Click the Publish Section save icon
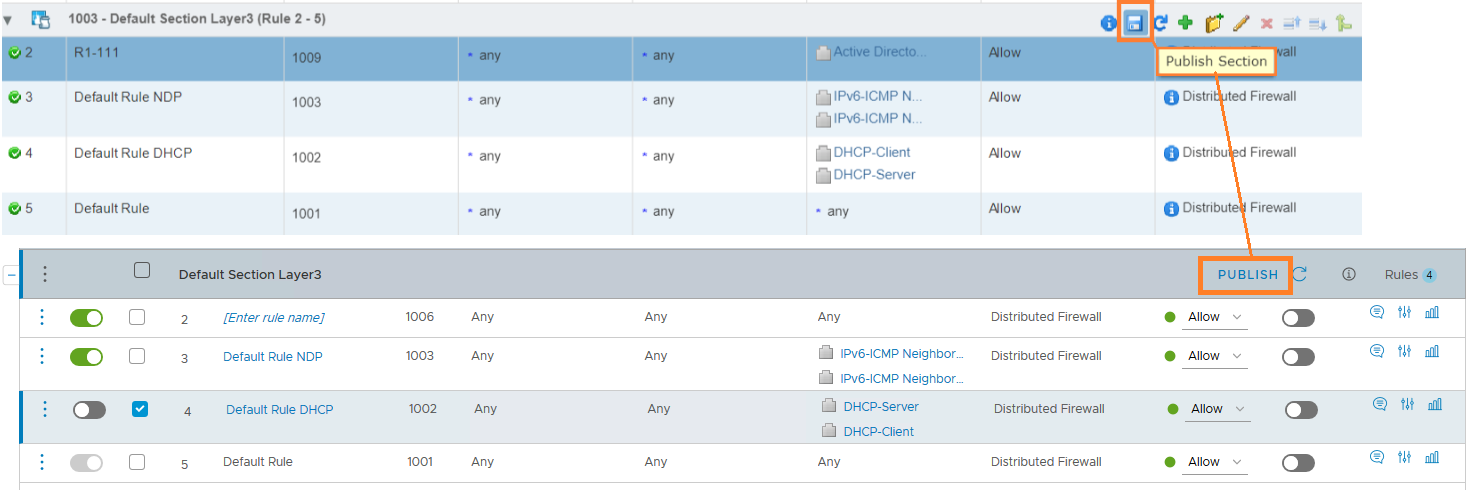Viewport: 1466px width, 490px height. [x=1135, y=23]
